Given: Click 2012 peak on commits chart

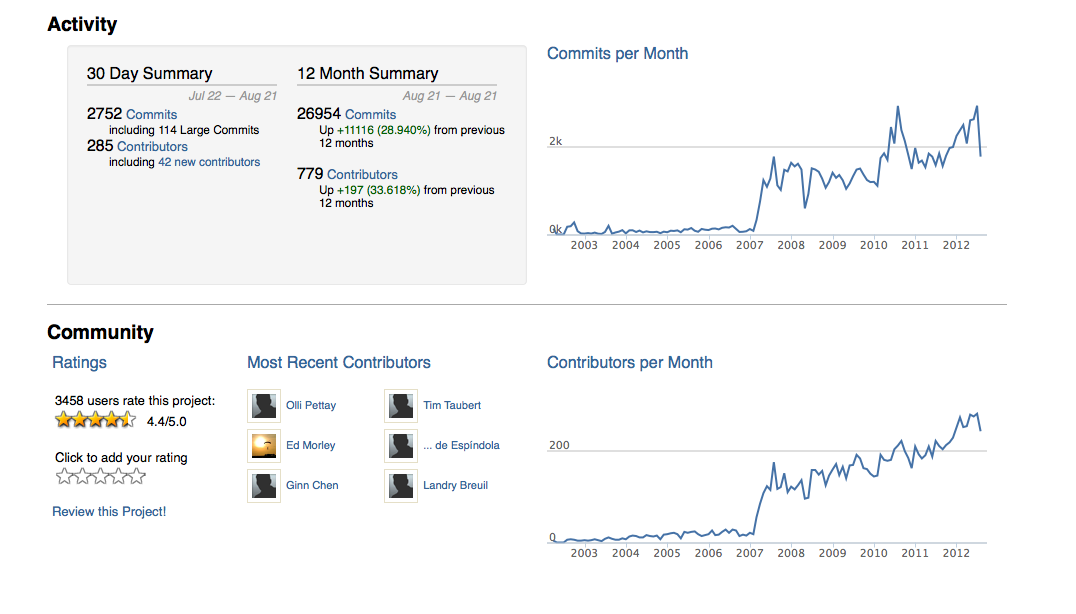Looking at the screenshot, I should [976, 107].
